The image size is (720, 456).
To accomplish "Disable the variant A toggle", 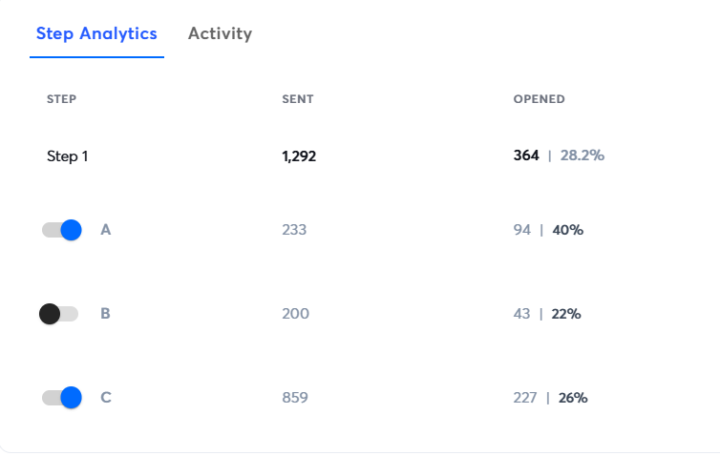I will (x=61, y=230).
